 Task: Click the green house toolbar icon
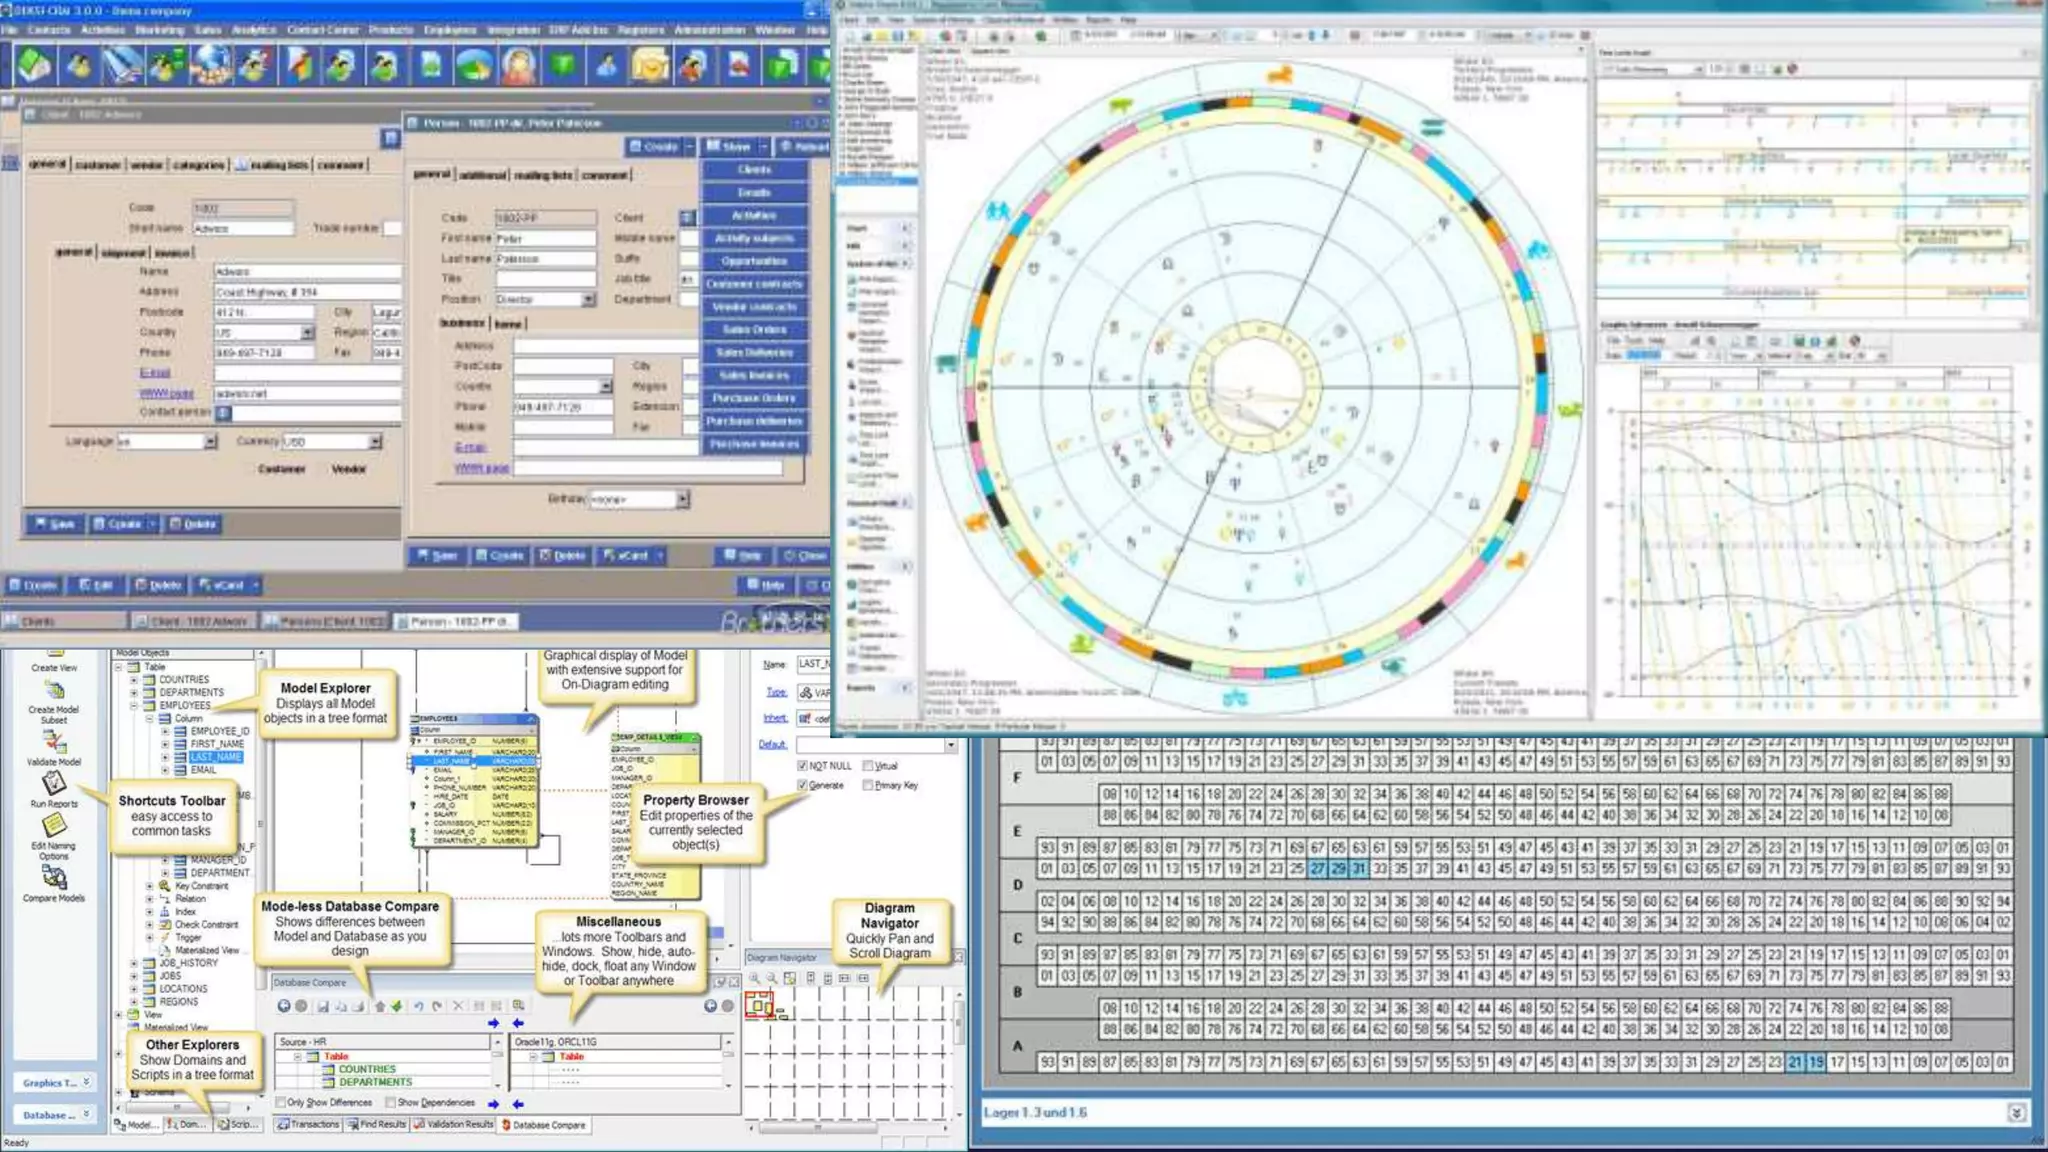coord(36,66)
